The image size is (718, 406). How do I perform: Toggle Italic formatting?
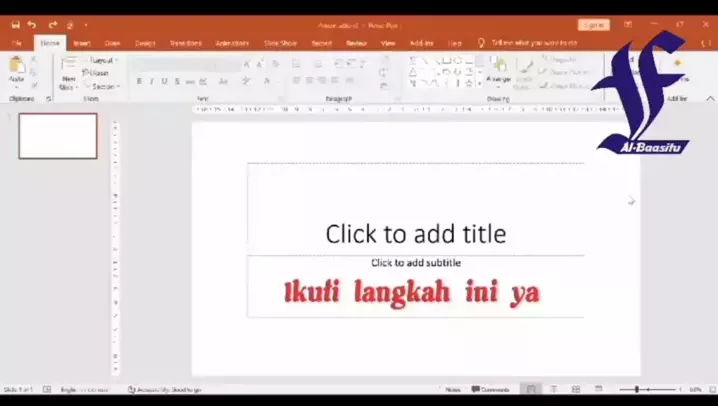(x=151, y=81)
